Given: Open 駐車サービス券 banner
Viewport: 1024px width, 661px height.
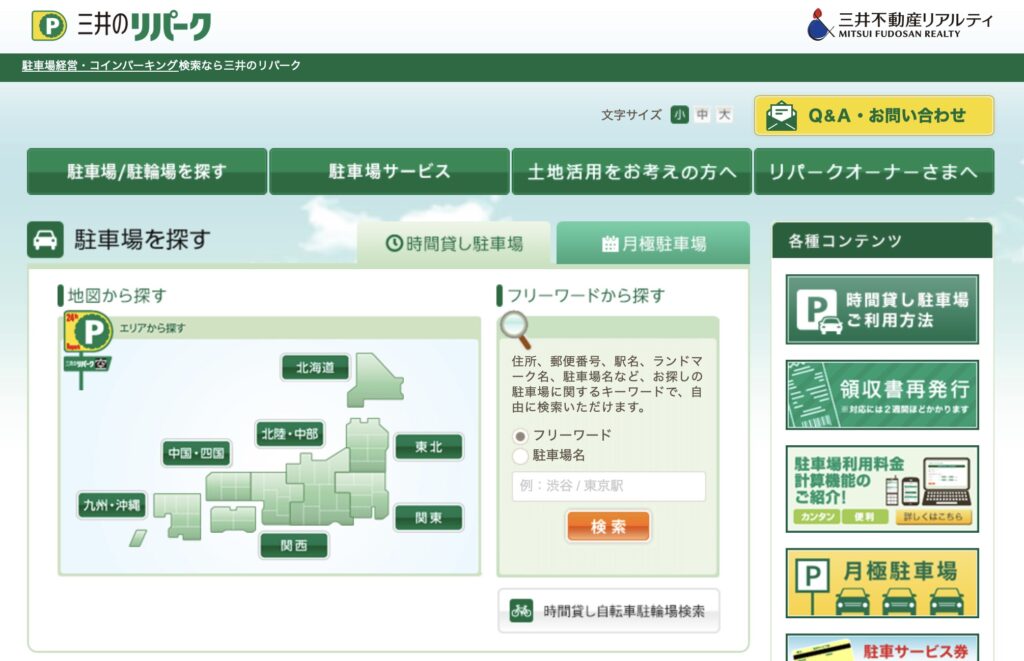Looking at the screenshot, I should [x=882, y=648].
